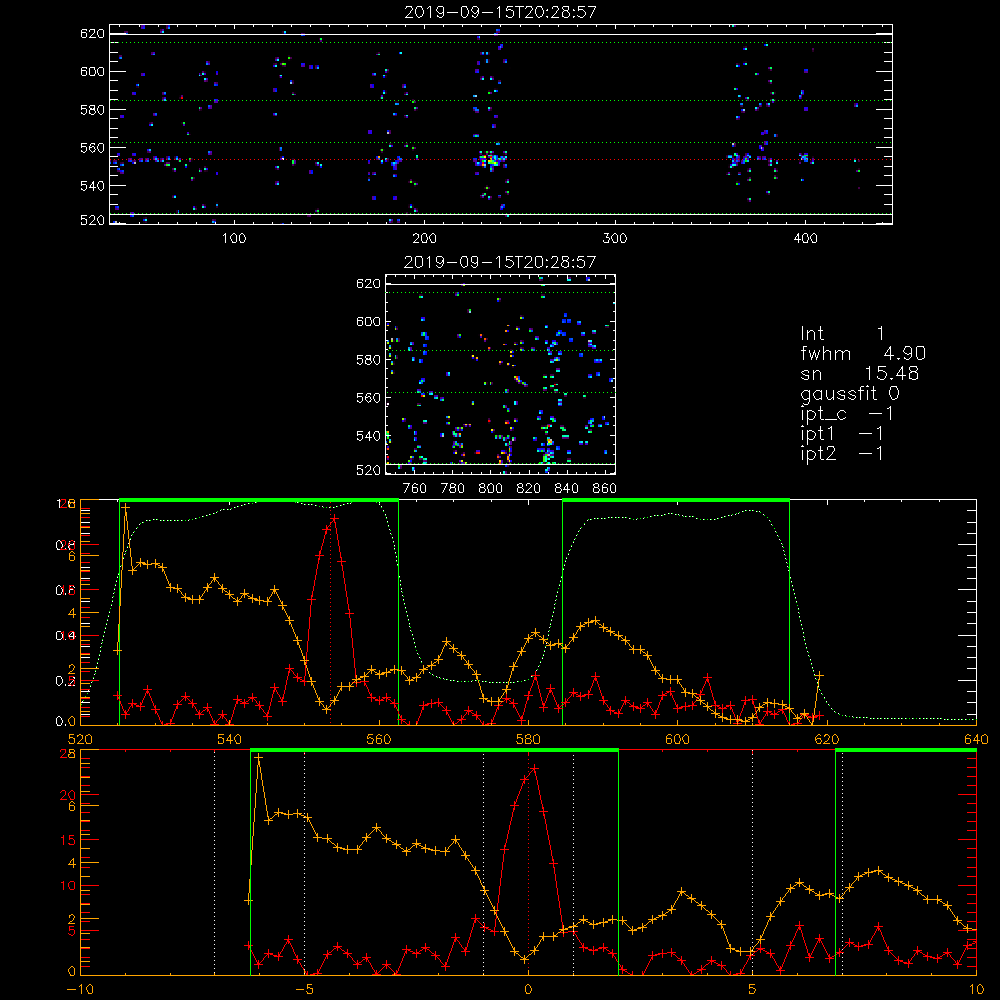Image resolution: width=1000 pixels, height=1000 pixels.
Task: Click x-axis label 860 on the small scatter plot
Action: [x=604, y=489]
